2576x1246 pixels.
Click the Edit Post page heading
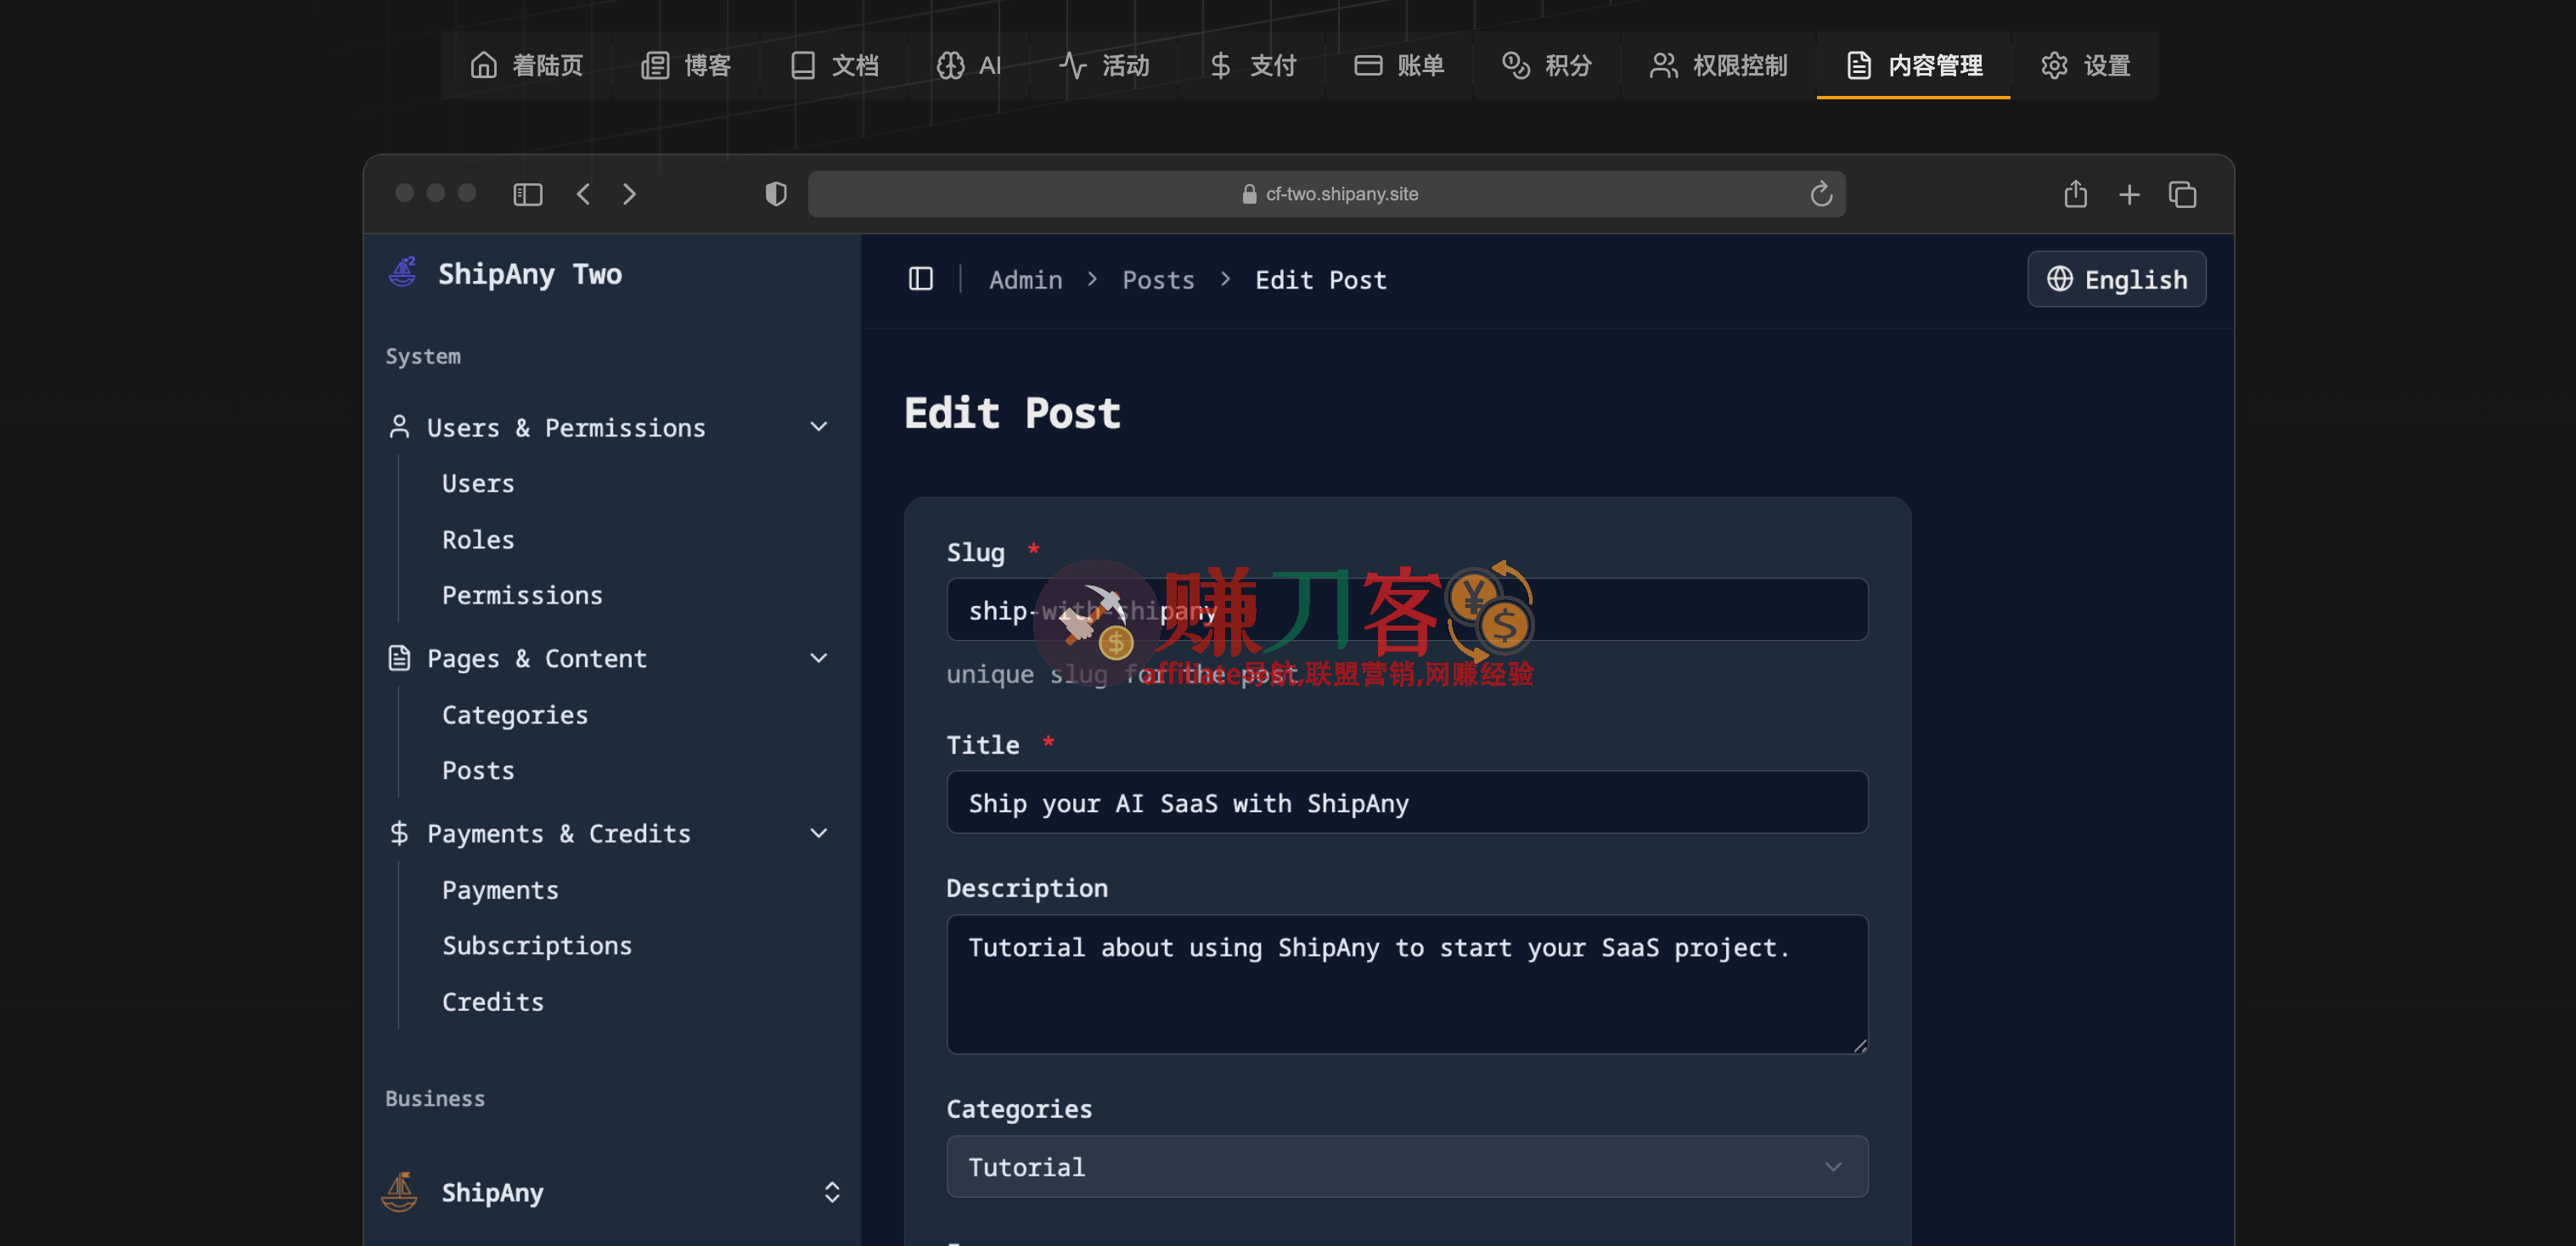tap(1012, 413)
